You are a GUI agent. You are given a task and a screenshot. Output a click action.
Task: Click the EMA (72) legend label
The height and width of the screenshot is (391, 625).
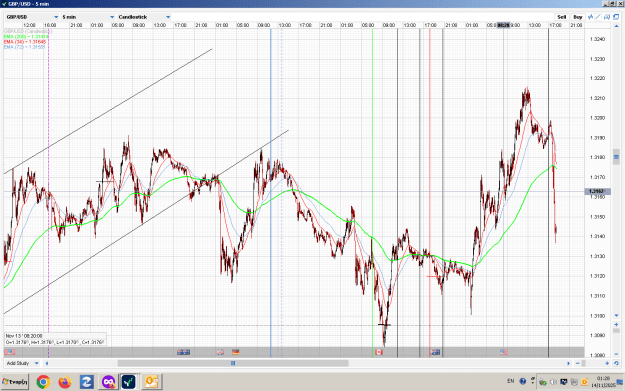24,47
